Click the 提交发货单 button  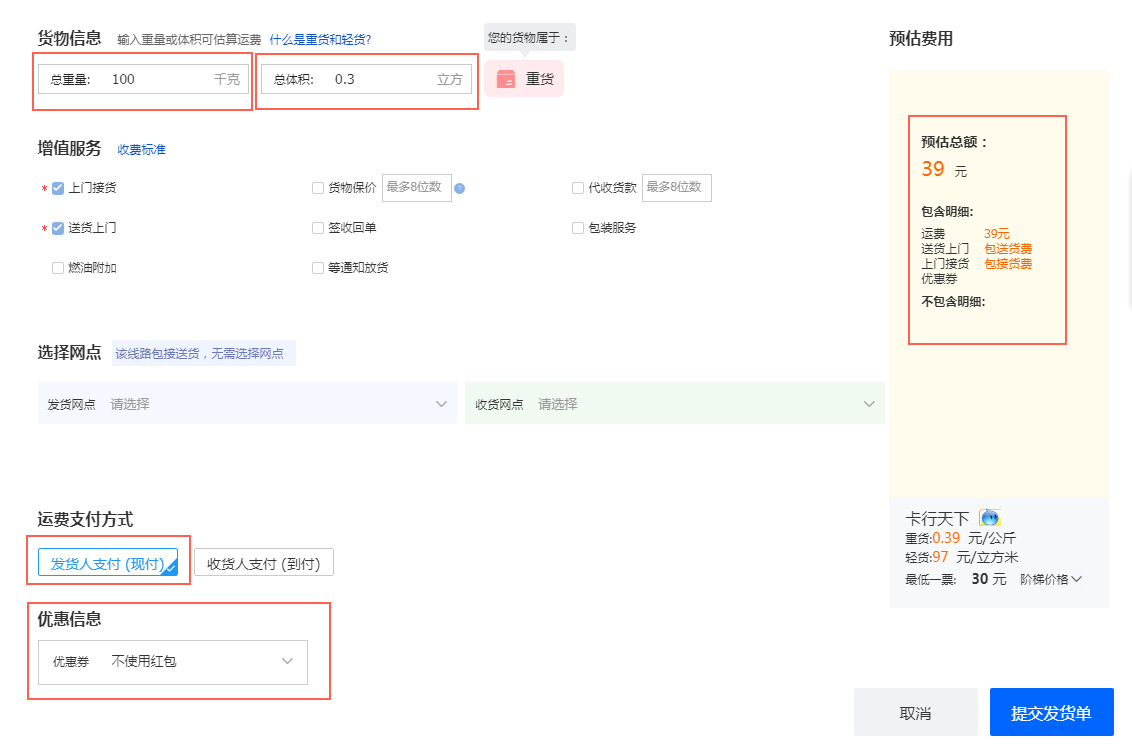point(1051,713)
